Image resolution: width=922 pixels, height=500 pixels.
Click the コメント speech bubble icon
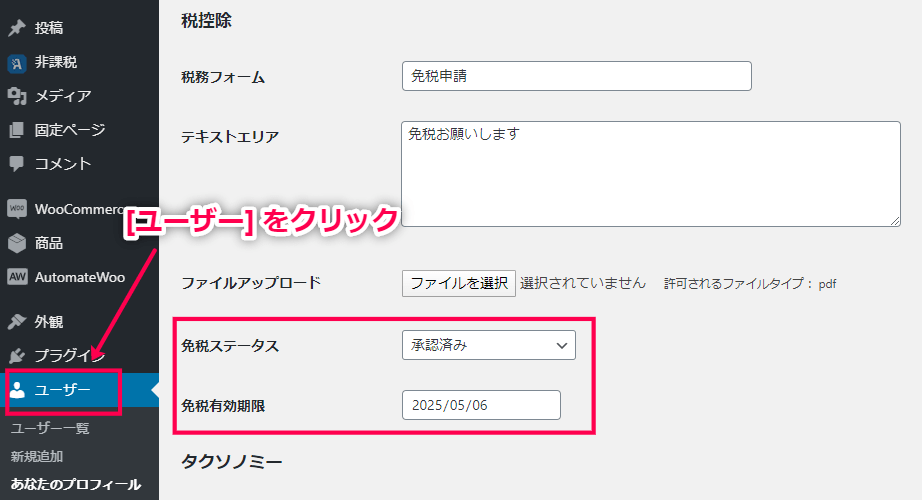click(x=17, y=164)
